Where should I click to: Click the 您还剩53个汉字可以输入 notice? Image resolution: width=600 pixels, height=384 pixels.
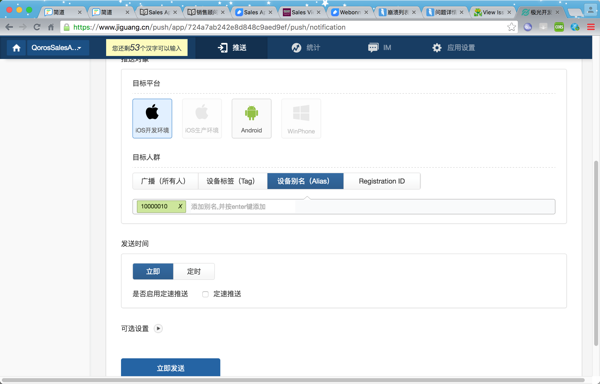point(147,48)
